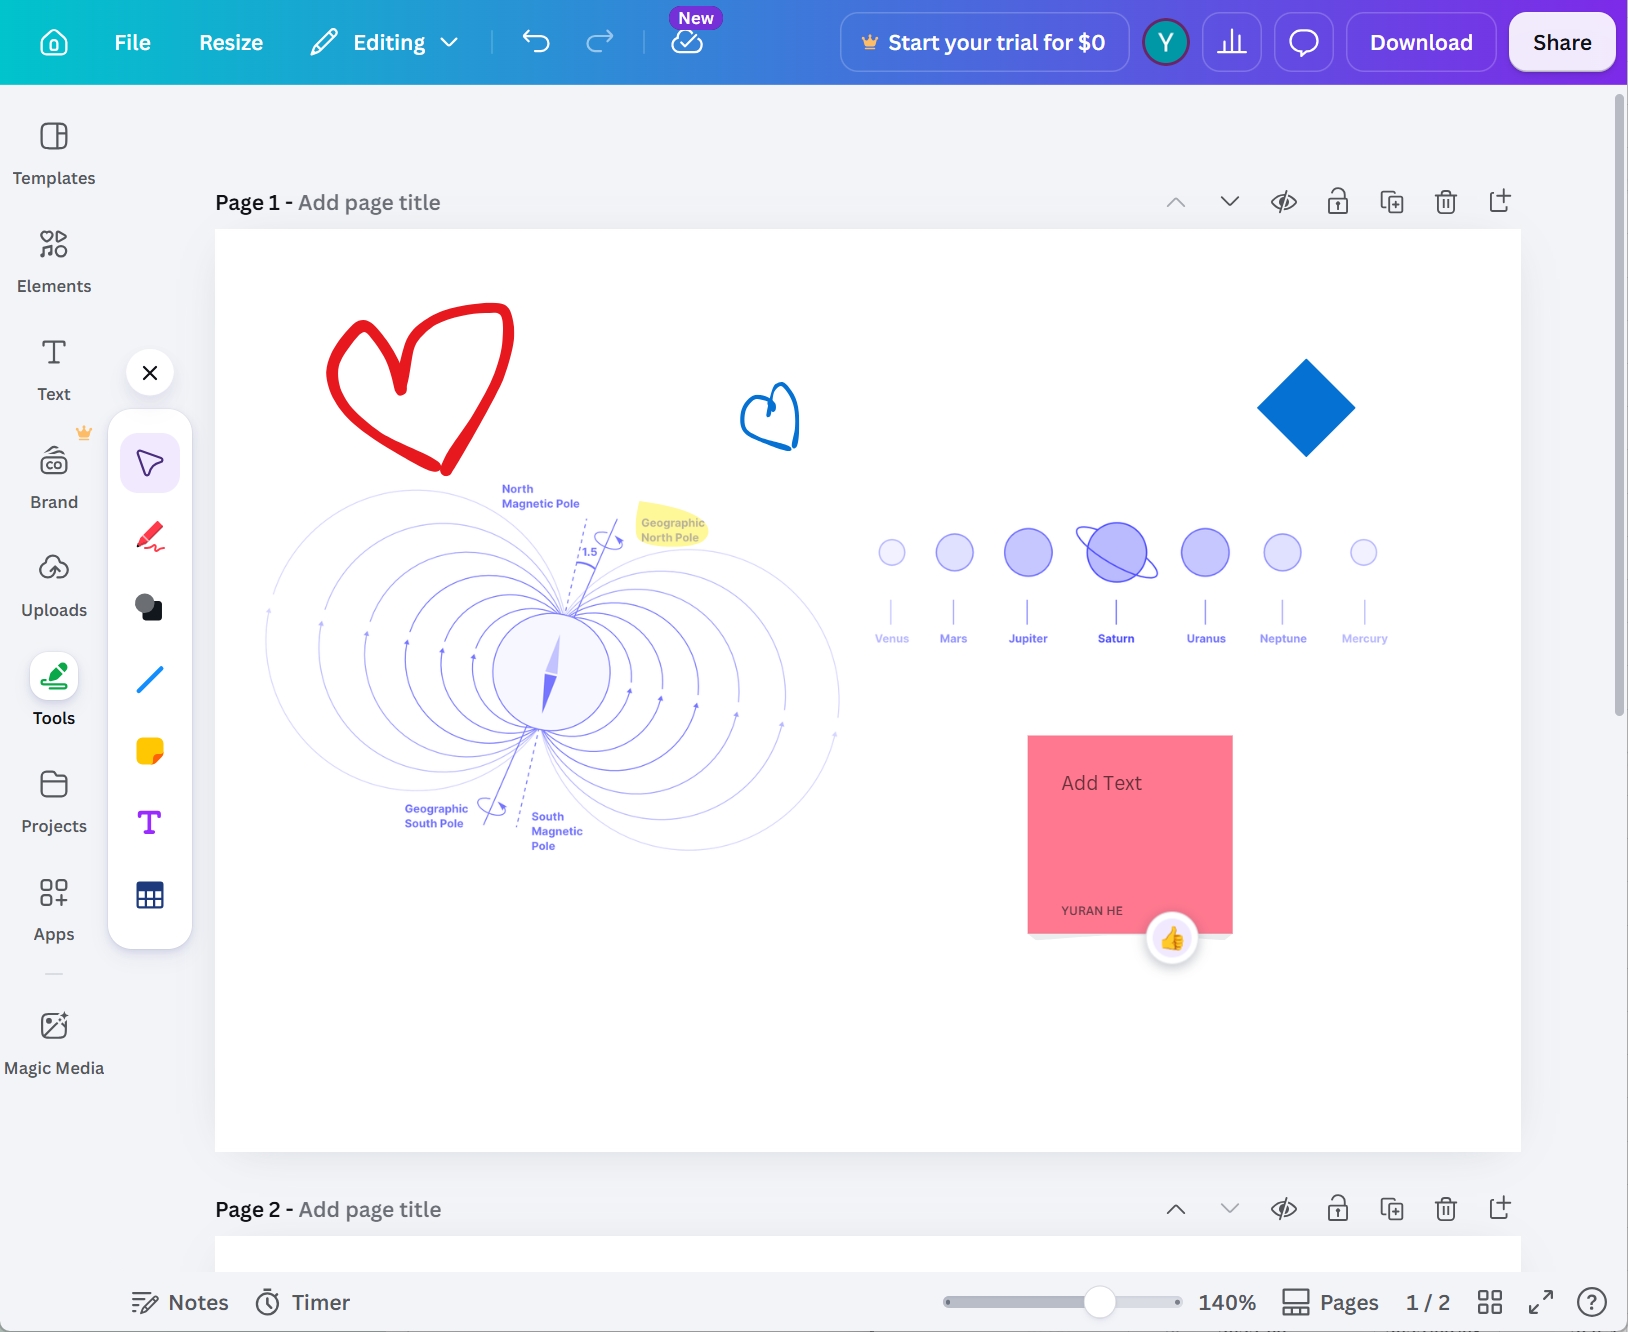Screen dimensions: 1628x1332
Task: Close the drawing tools toolbar
Action: click(150, 373)
